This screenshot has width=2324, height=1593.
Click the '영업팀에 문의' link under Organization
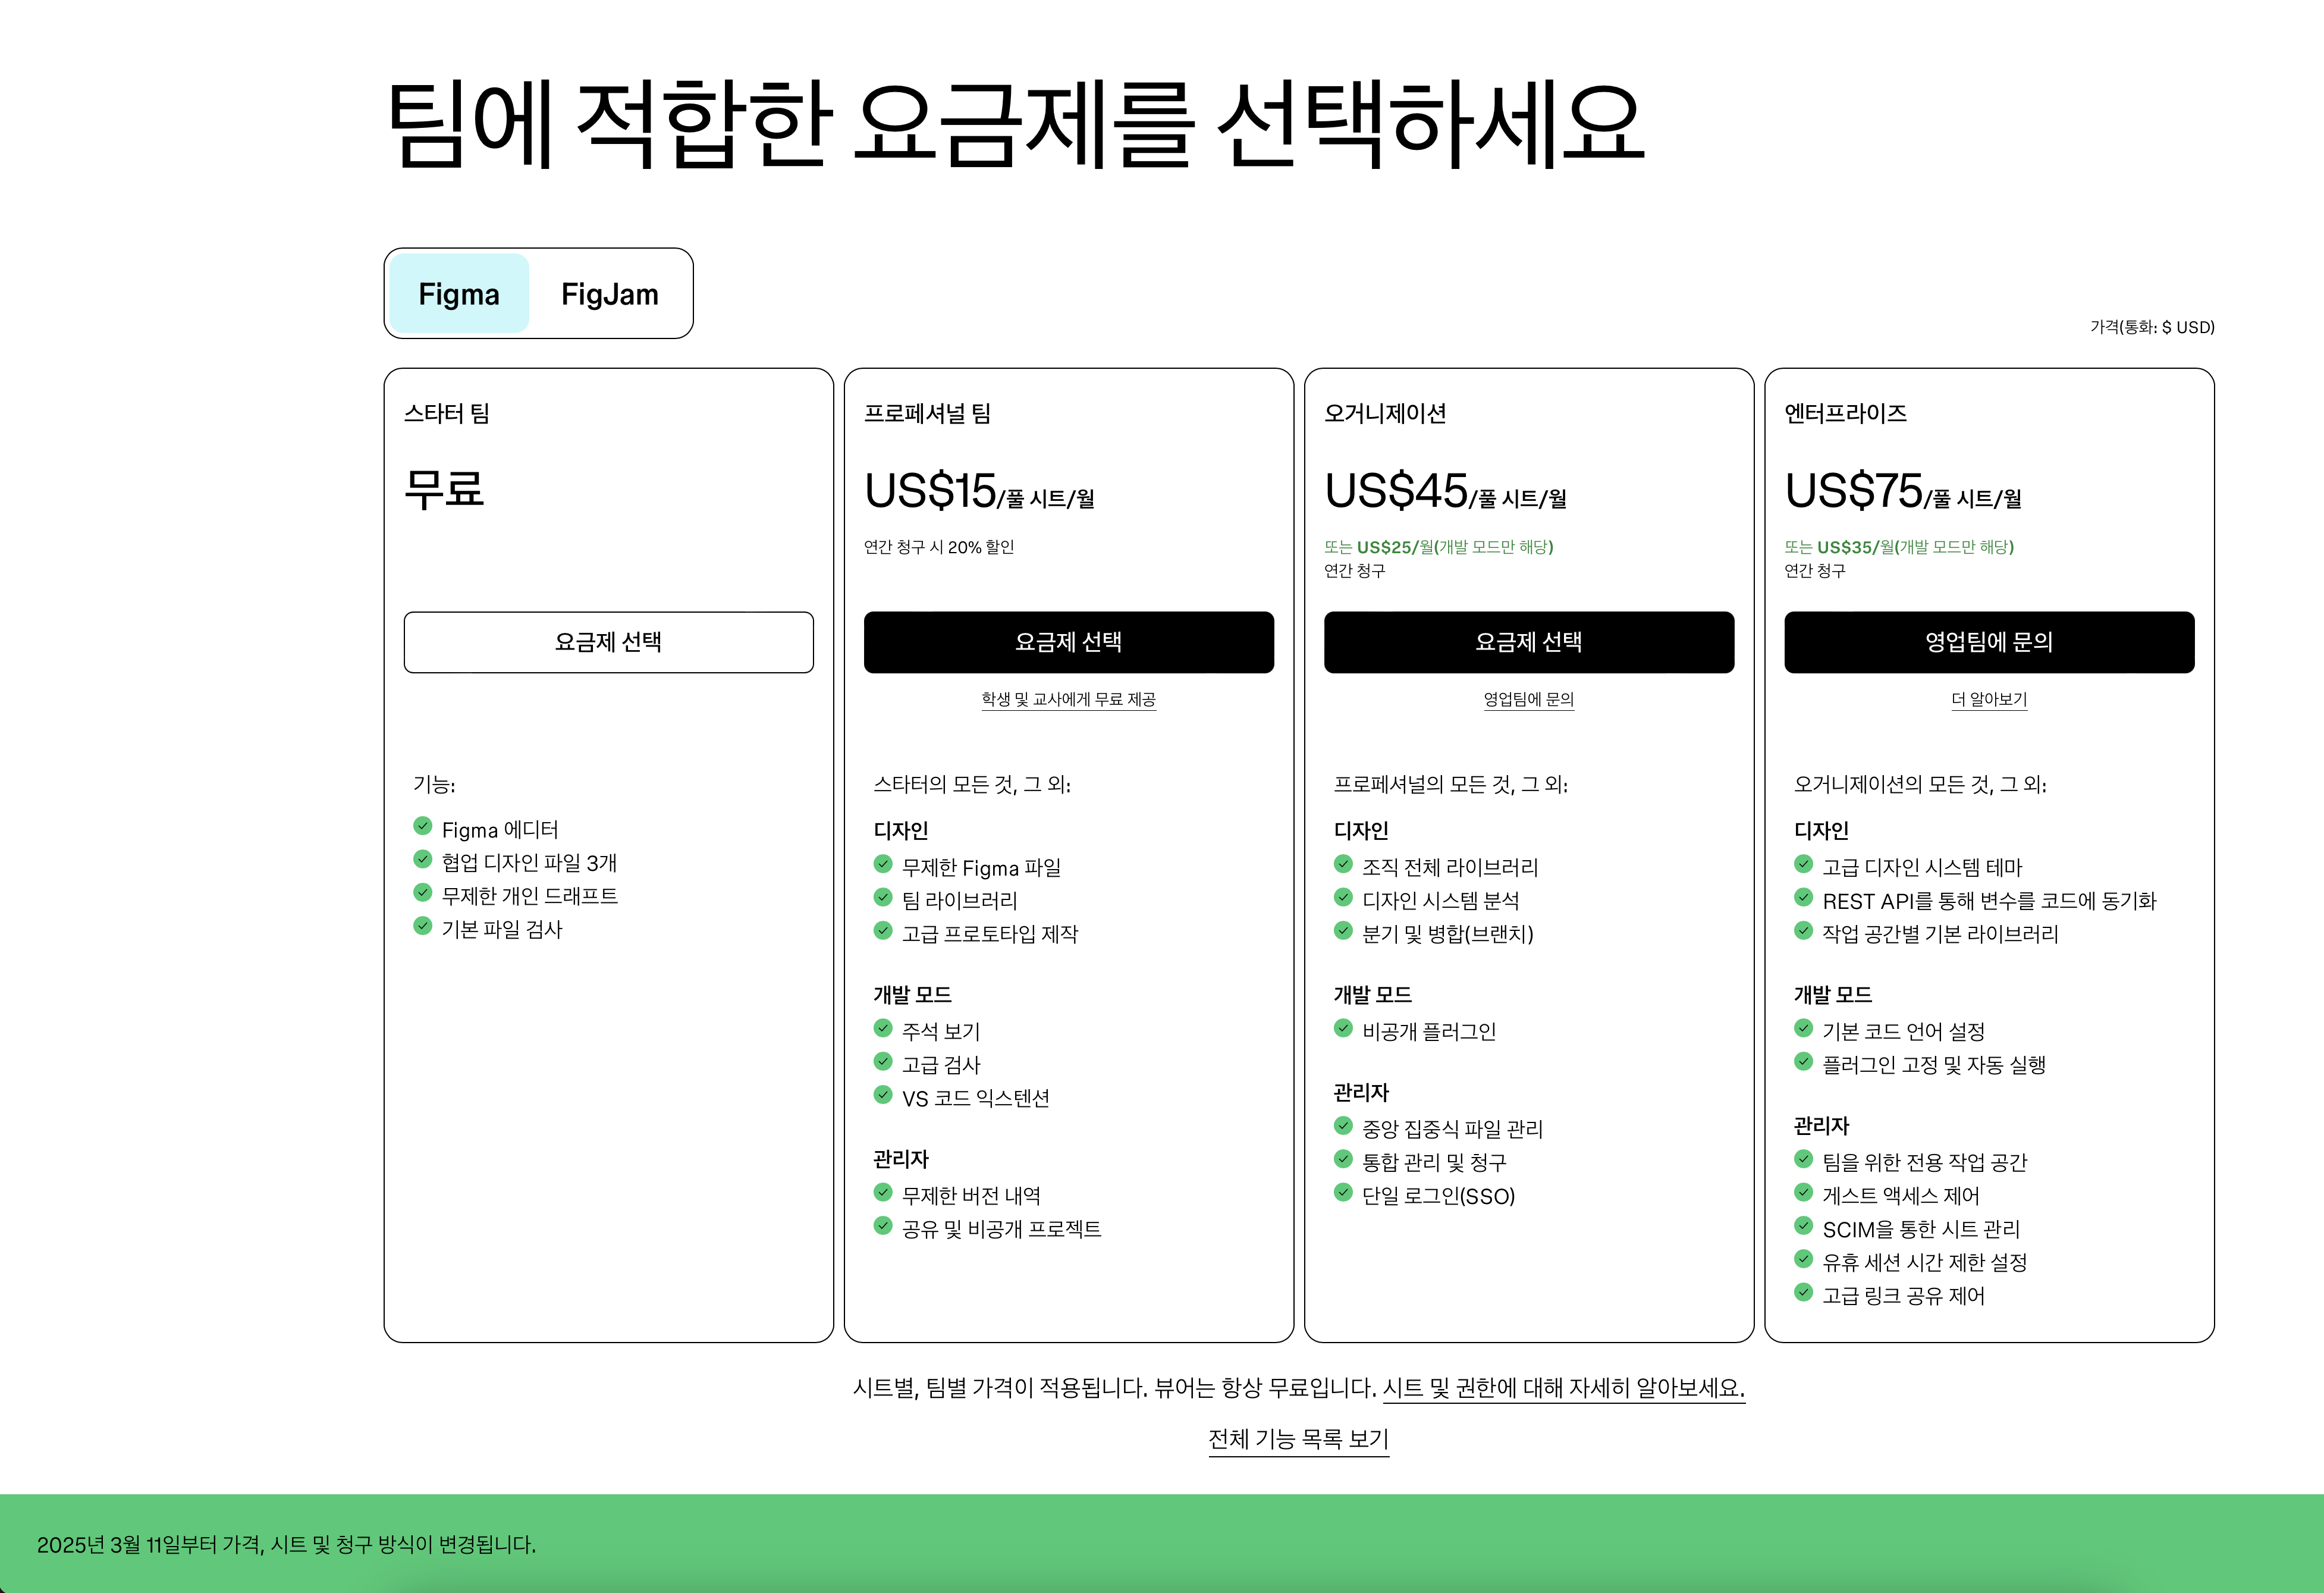[x=1528, y=699]
